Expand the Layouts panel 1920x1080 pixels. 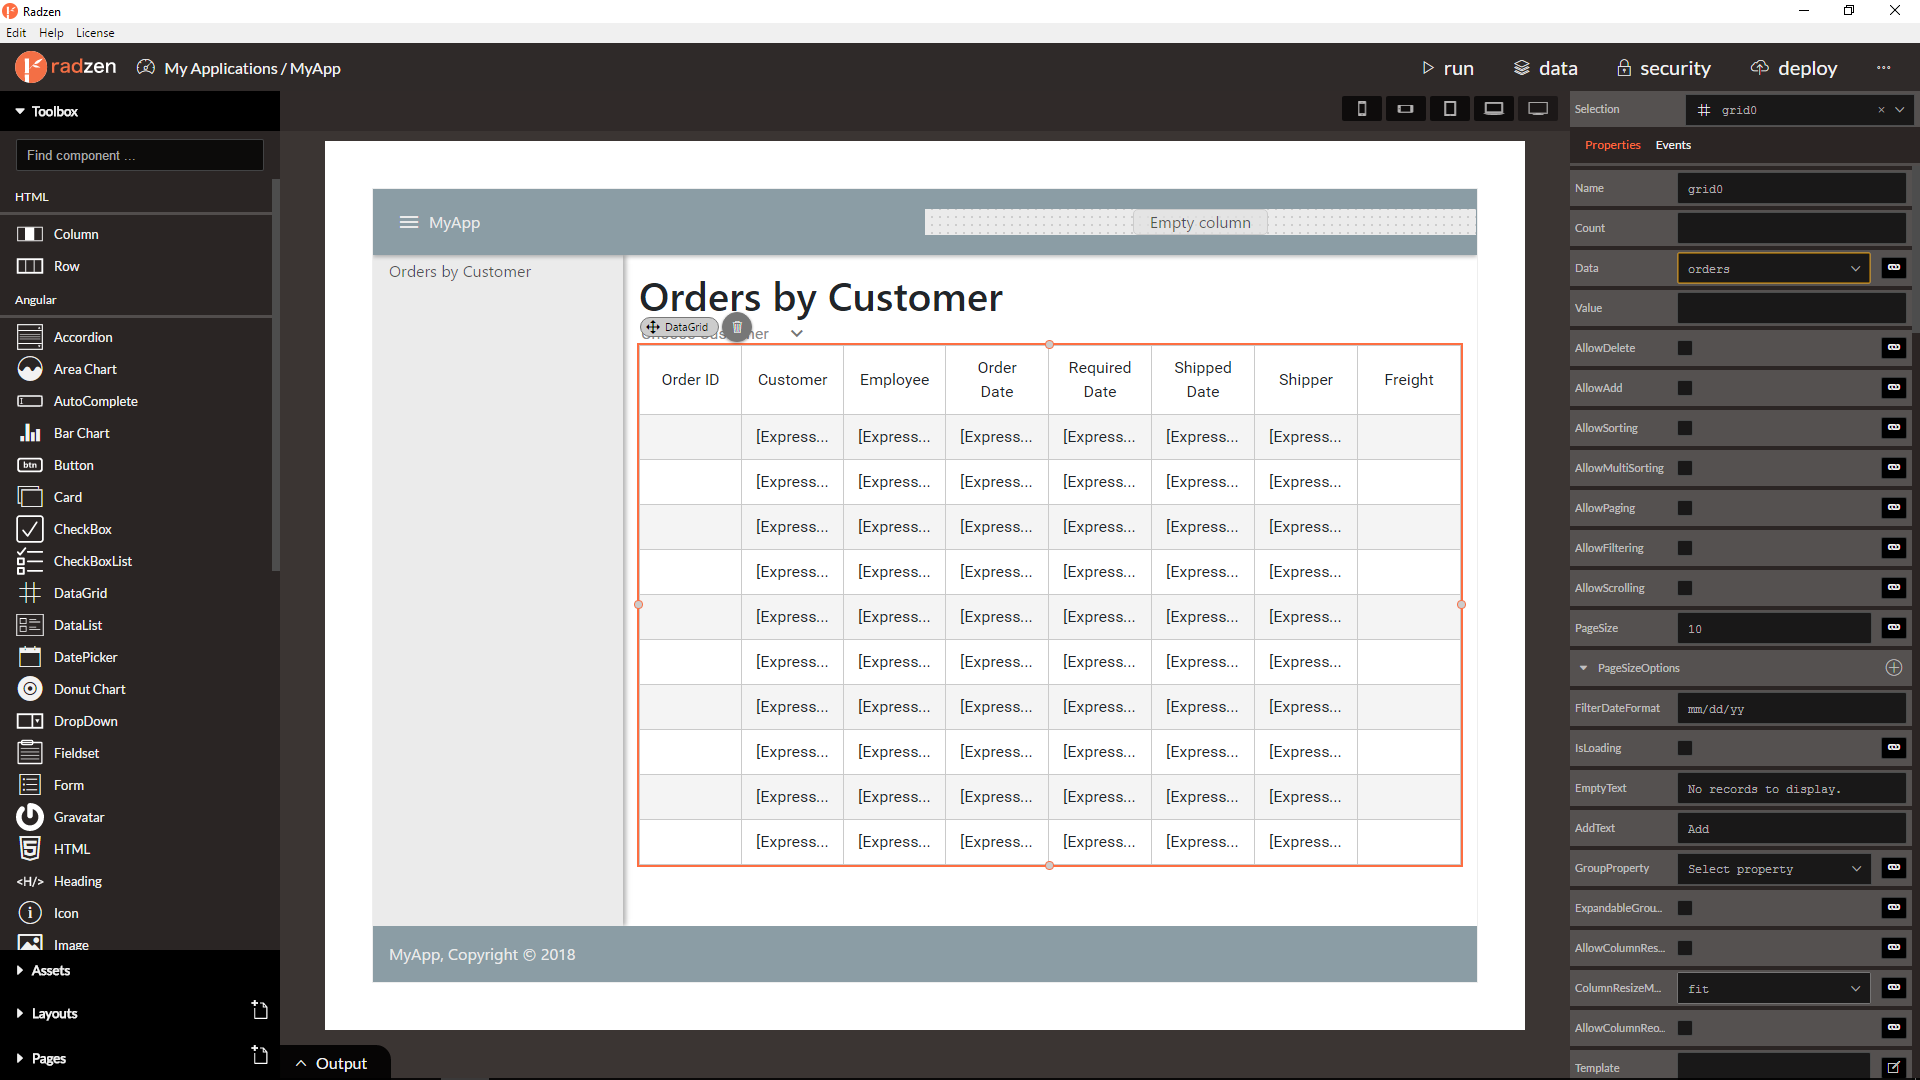47,1013
